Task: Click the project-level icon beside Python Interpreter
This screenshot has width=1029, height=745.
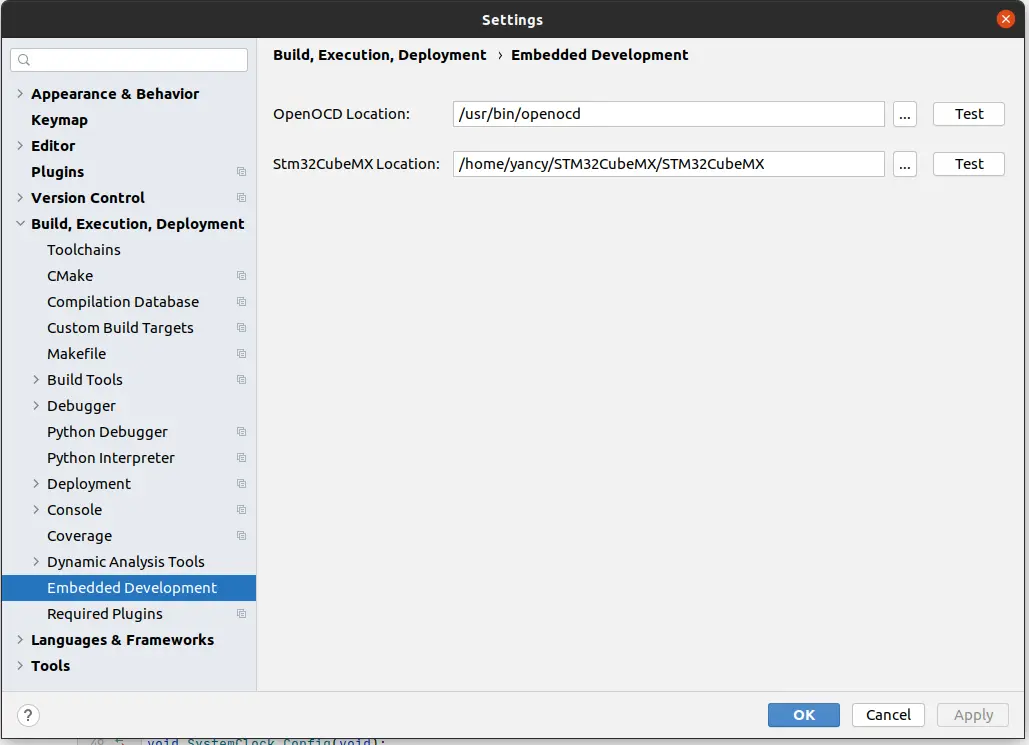Action: coord(242,458)
